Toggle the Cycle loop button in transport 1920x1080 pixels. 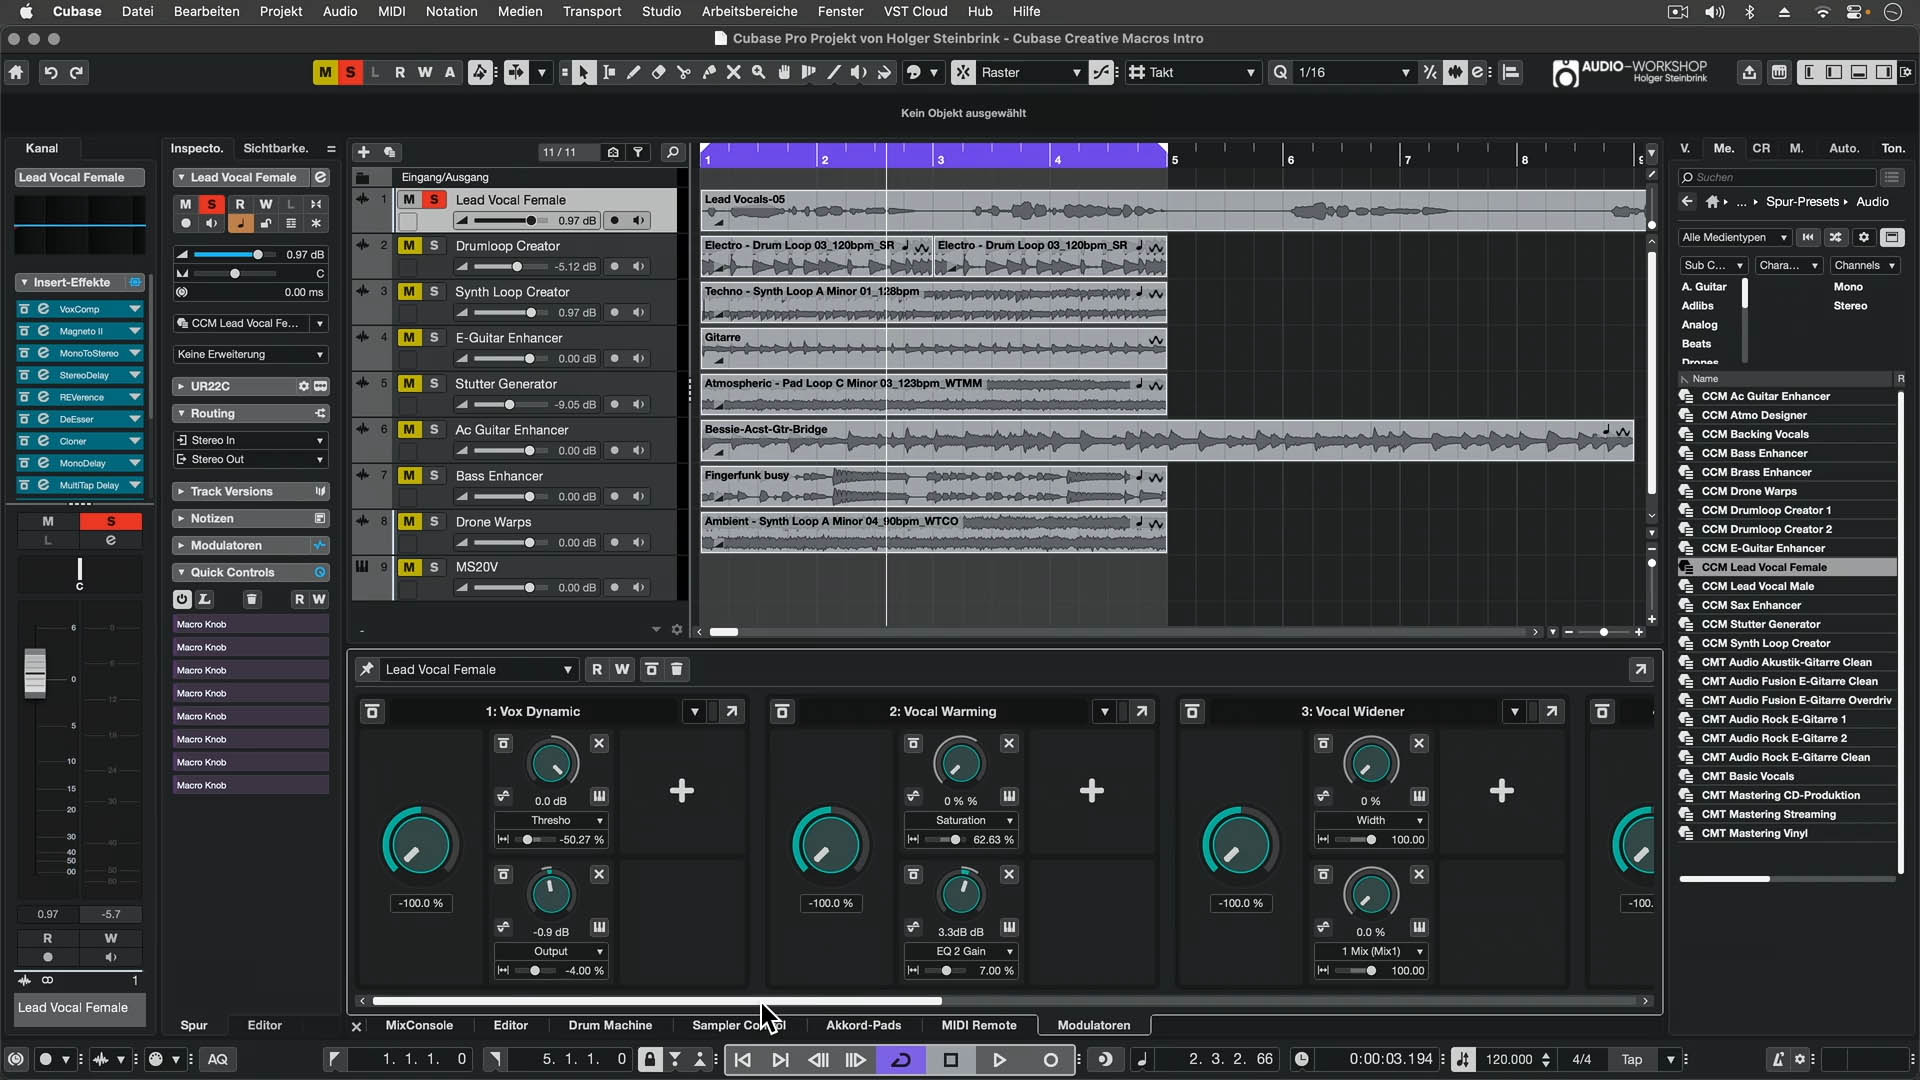pyautogui.click(x=901, y=1060)
